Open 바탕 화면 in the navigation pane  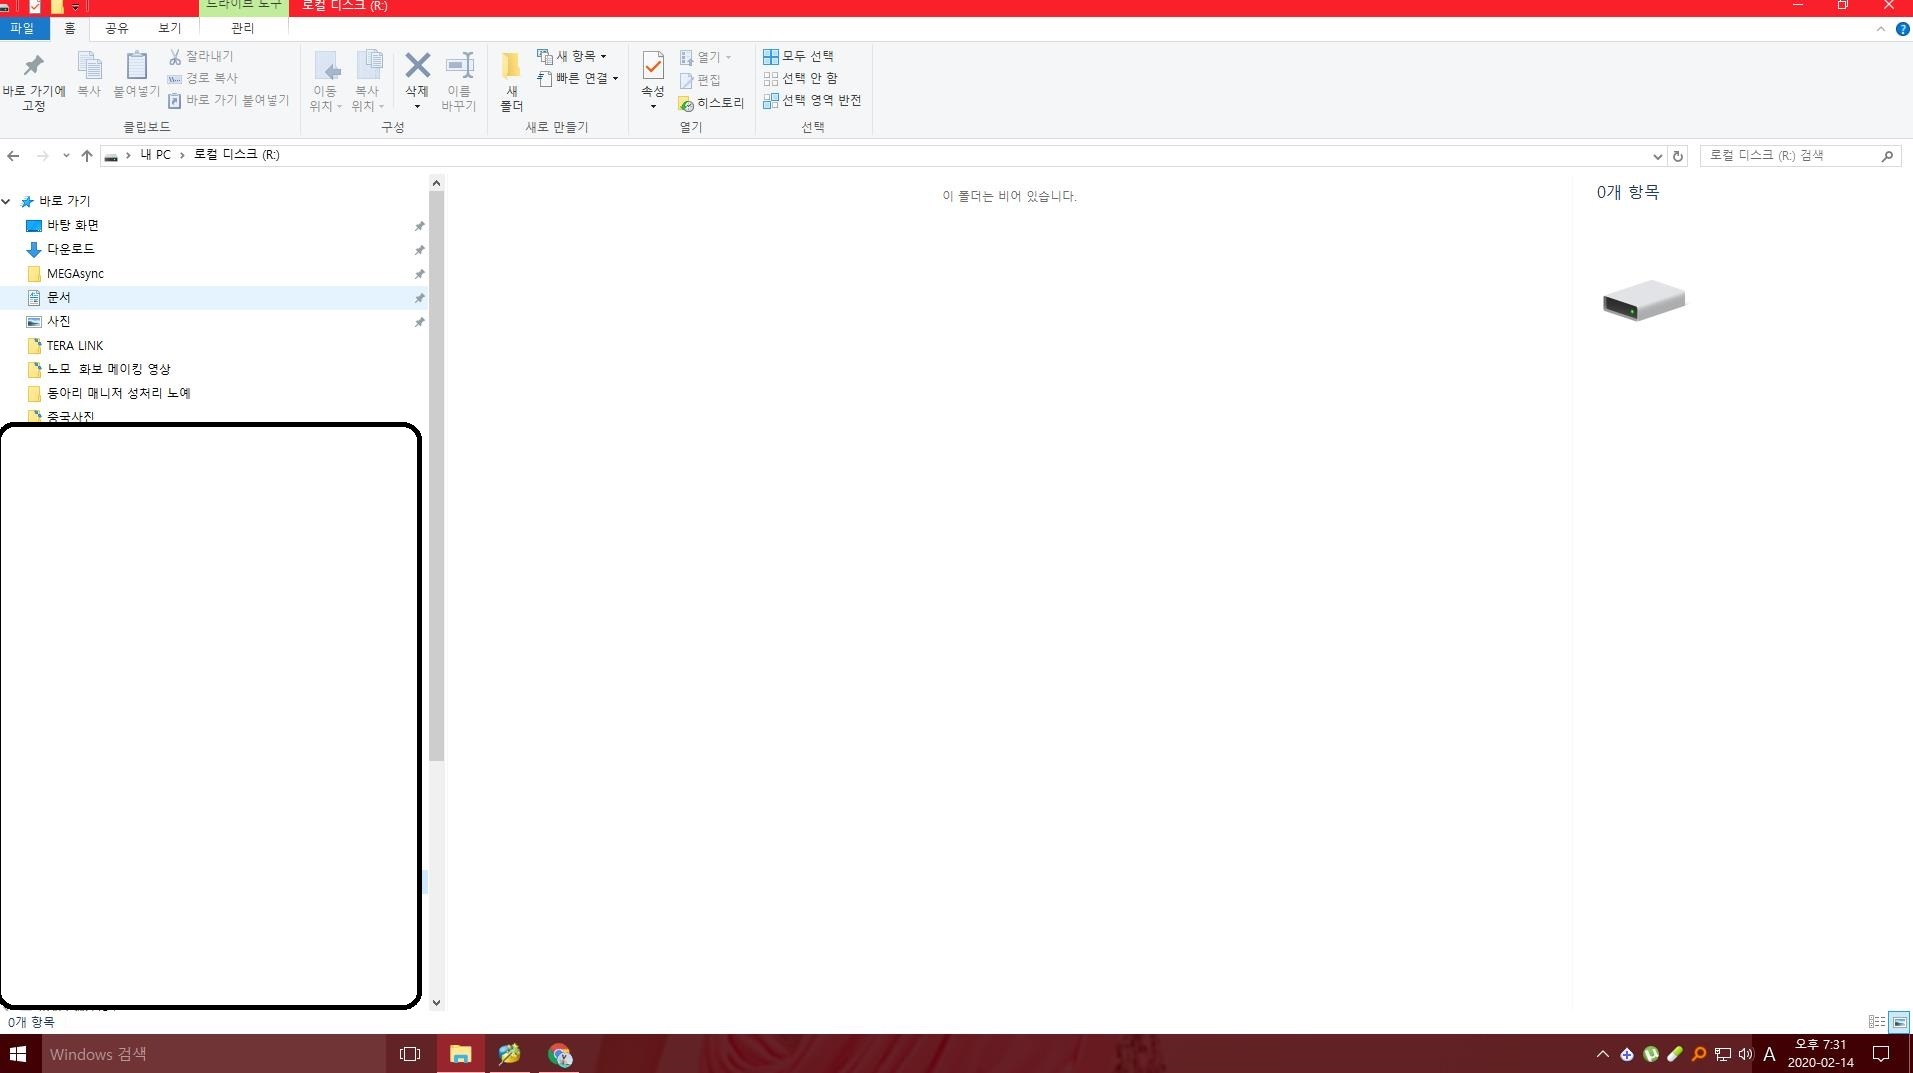point(72,226)
